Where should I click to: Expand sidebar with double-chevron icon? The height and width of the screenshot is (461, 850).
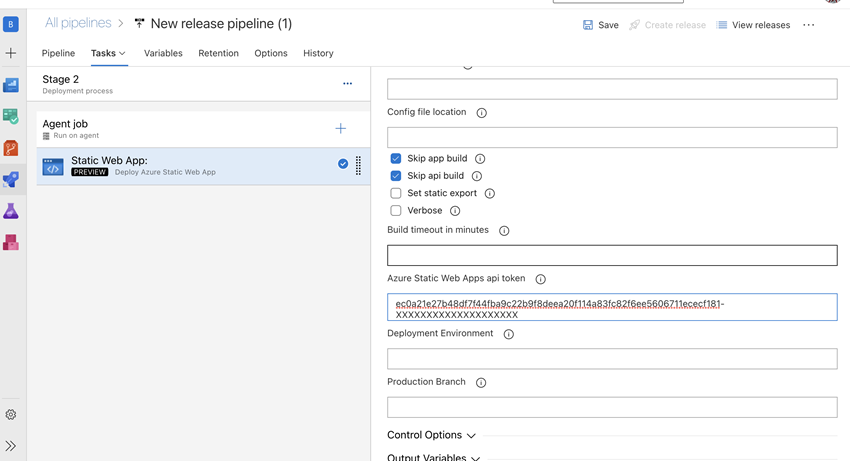click(x=11, y=446)
